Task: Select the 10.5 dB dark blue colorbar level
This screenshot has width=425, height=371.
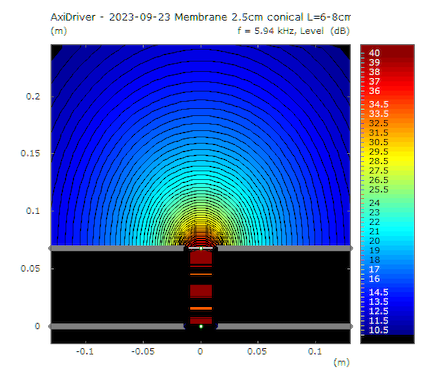Action: 378,330
